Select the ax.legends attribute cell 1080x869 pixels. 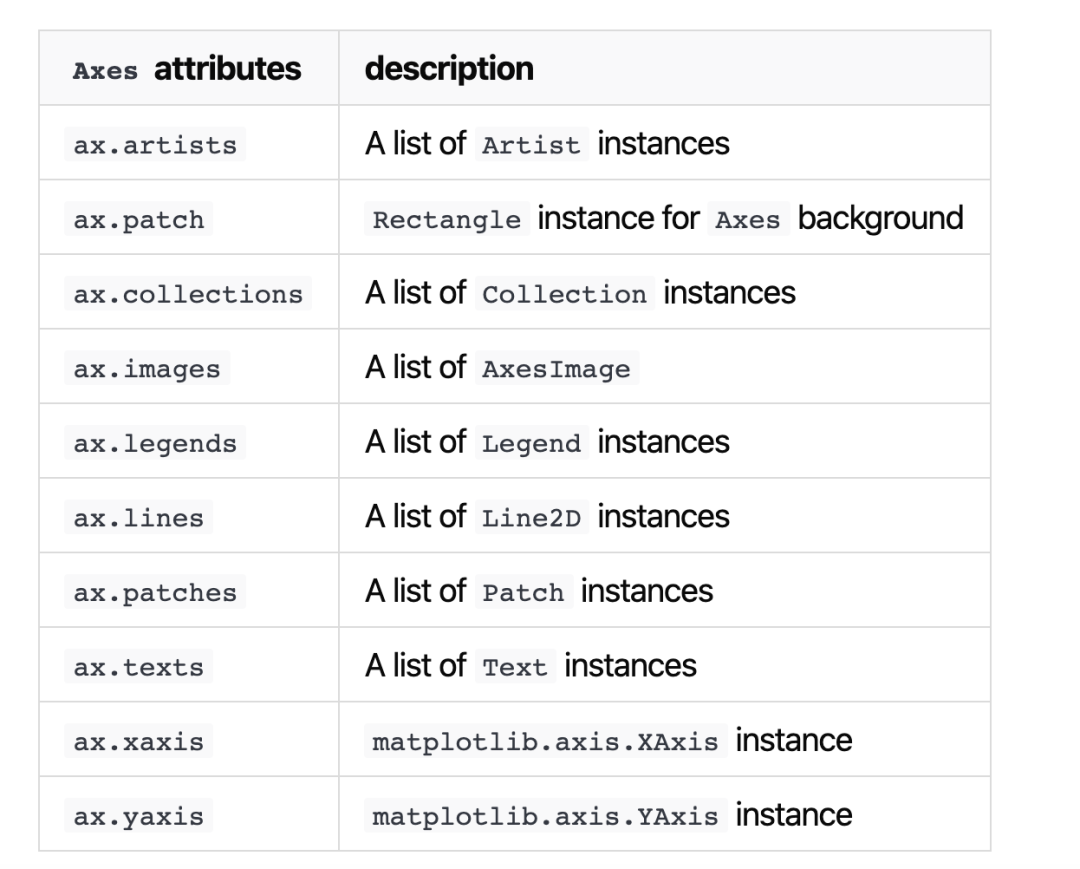click(x=155, y=443)
